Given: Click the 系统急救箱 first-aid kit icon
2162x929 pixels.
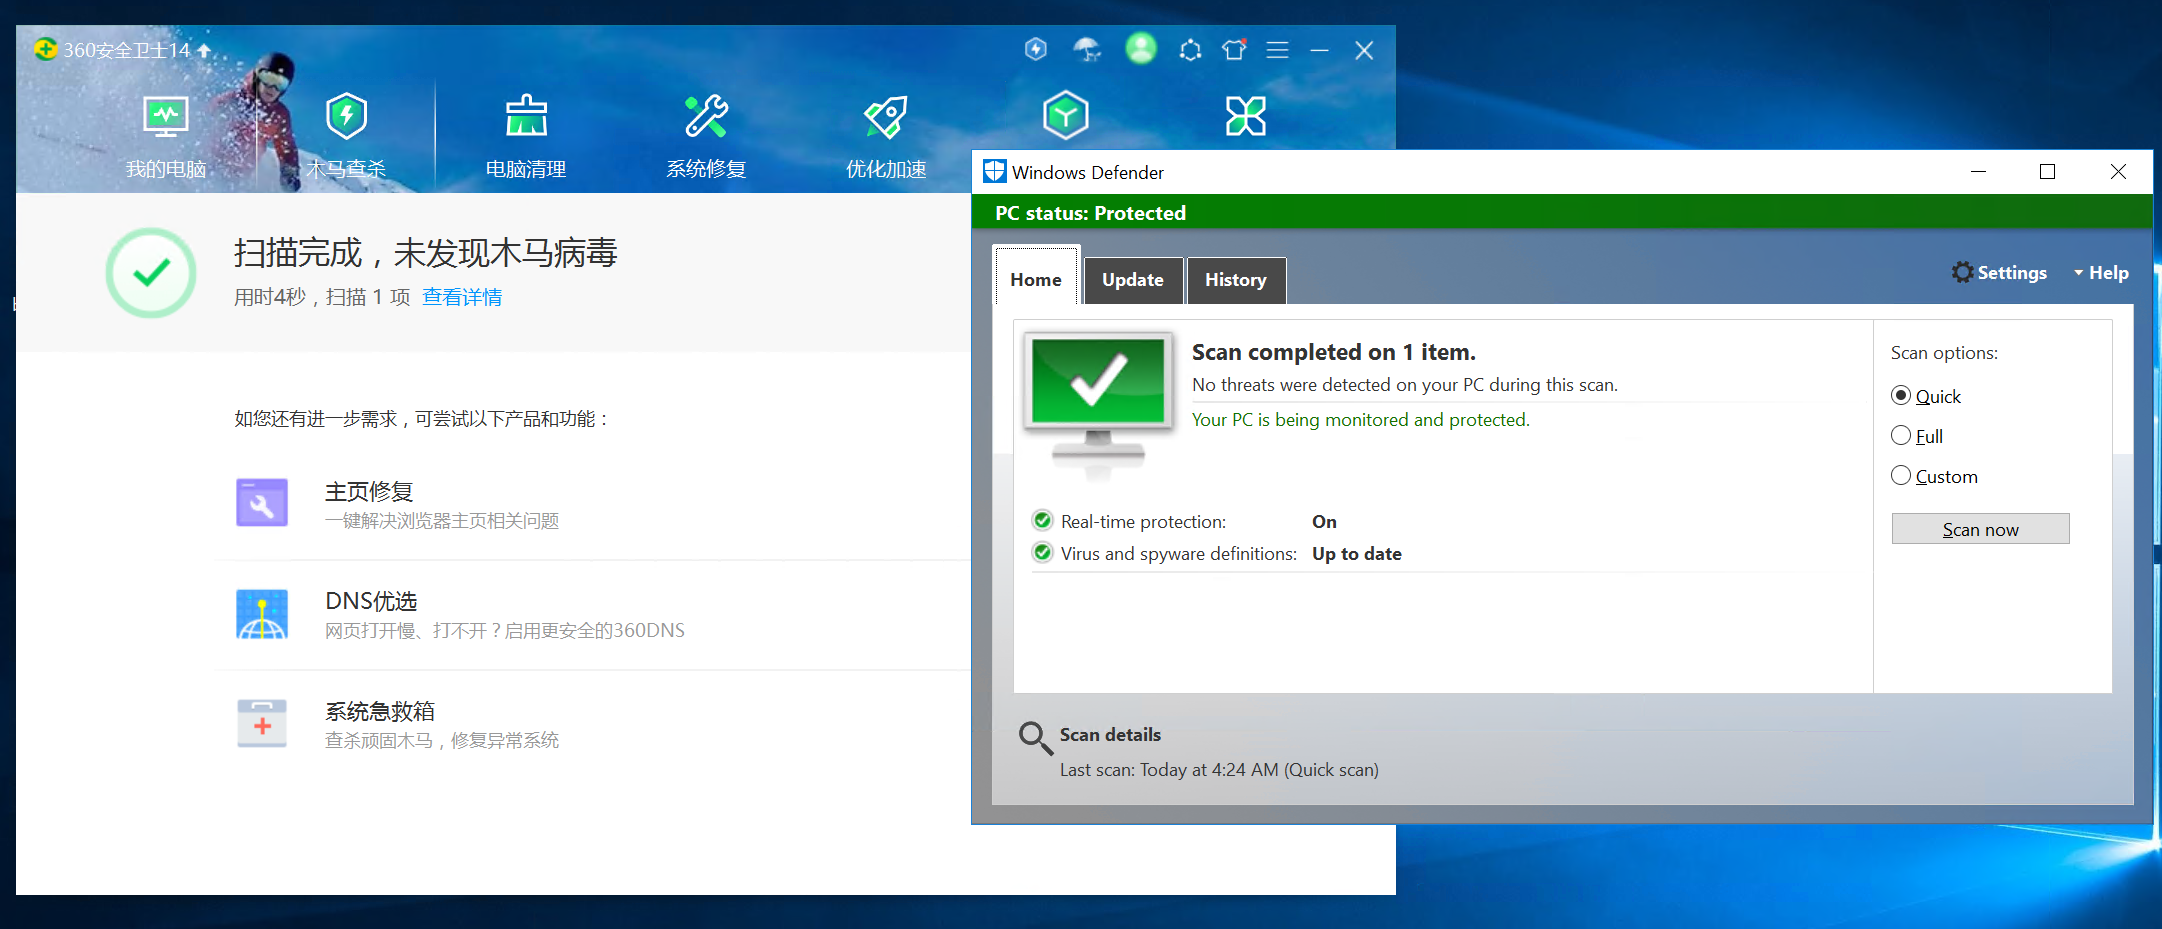Looking at the screenshot, I should [262, 723].
